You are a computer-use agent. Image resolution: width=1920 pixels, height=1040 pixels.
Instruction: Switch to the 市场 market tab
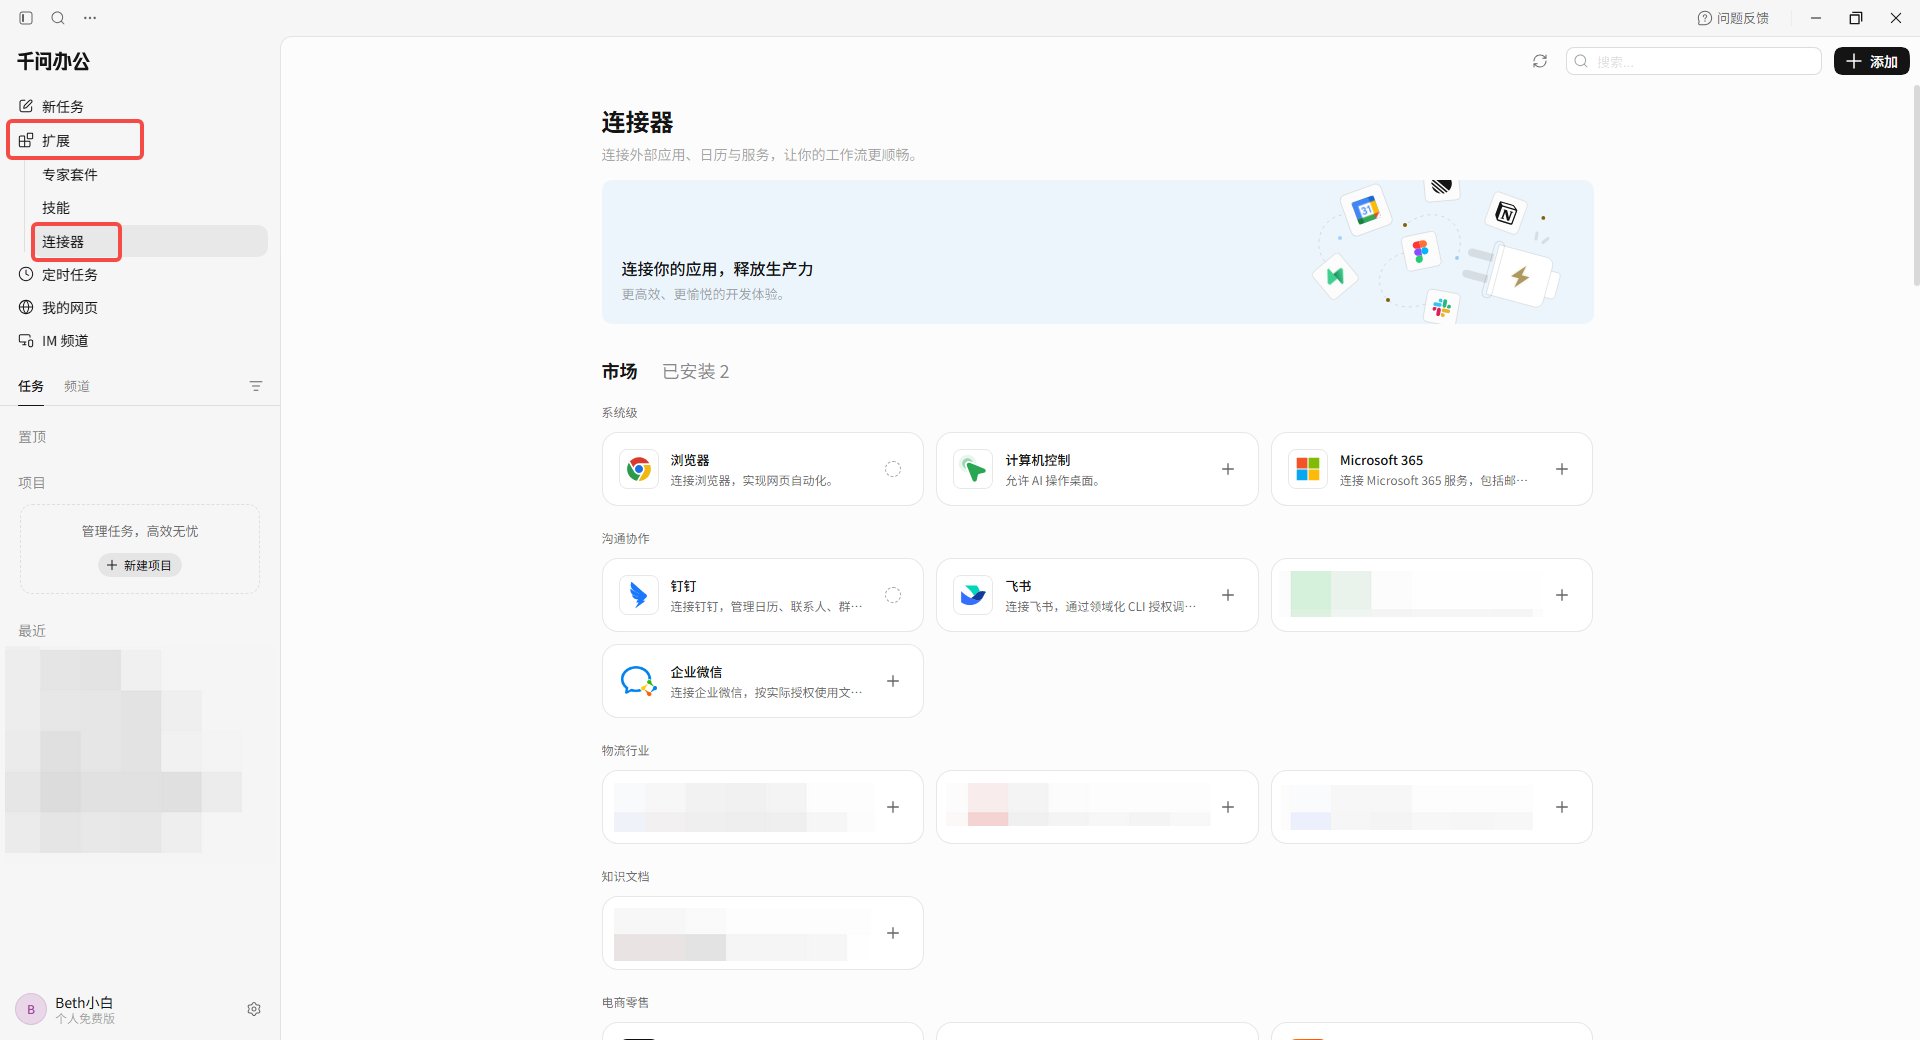619,371
